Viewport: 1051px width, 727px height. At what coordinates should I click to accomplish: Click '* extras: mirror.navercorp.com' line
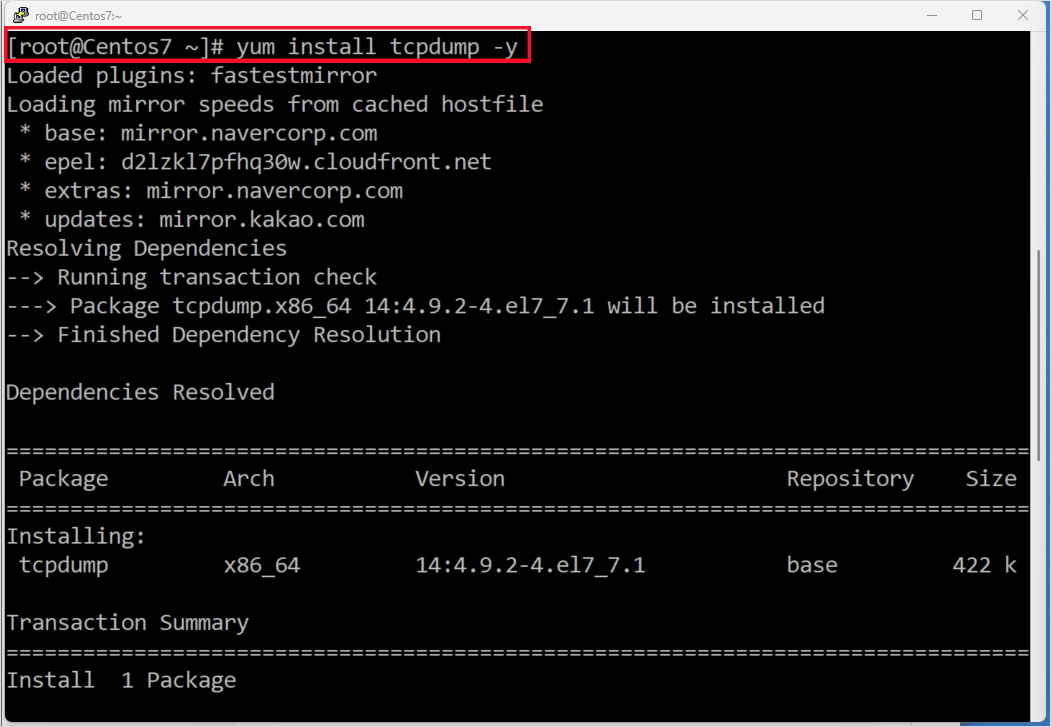point(211,191)
